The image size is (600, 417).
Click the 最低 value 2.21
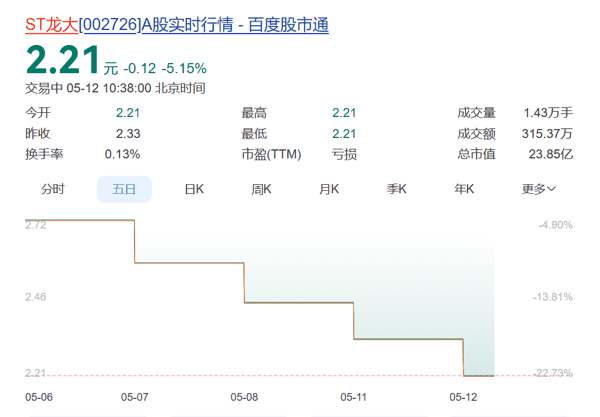(x=344, y=134)
